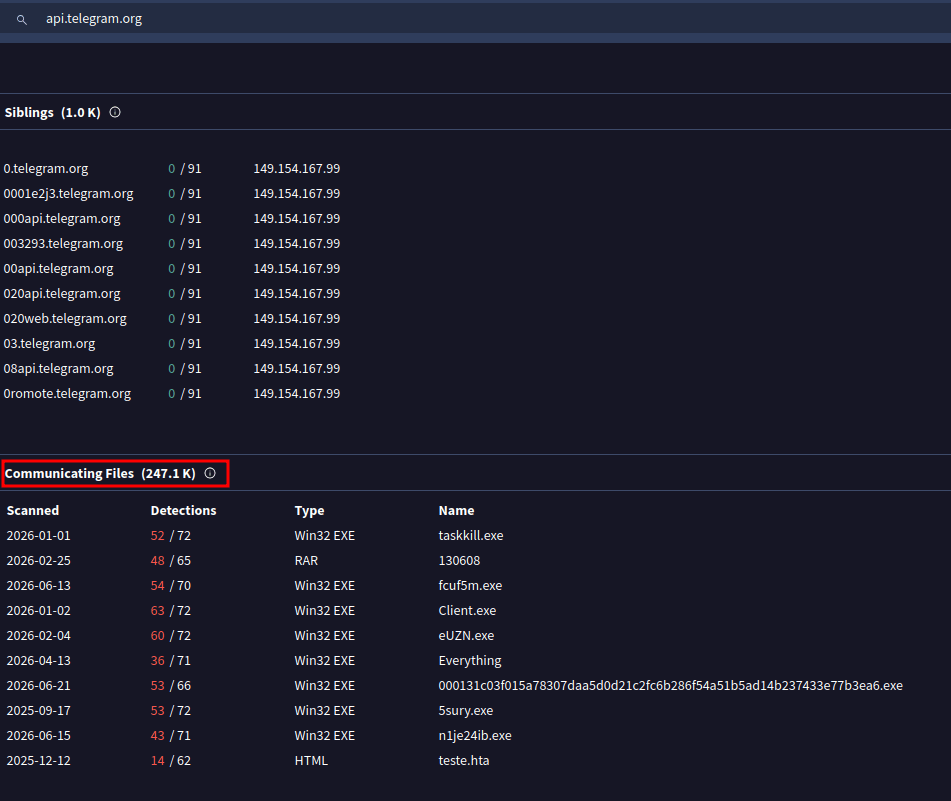Viewport: 951px width, 801px height.
Task: Click IP address in 0romote.telegram.org row
Action: (297, 394)
